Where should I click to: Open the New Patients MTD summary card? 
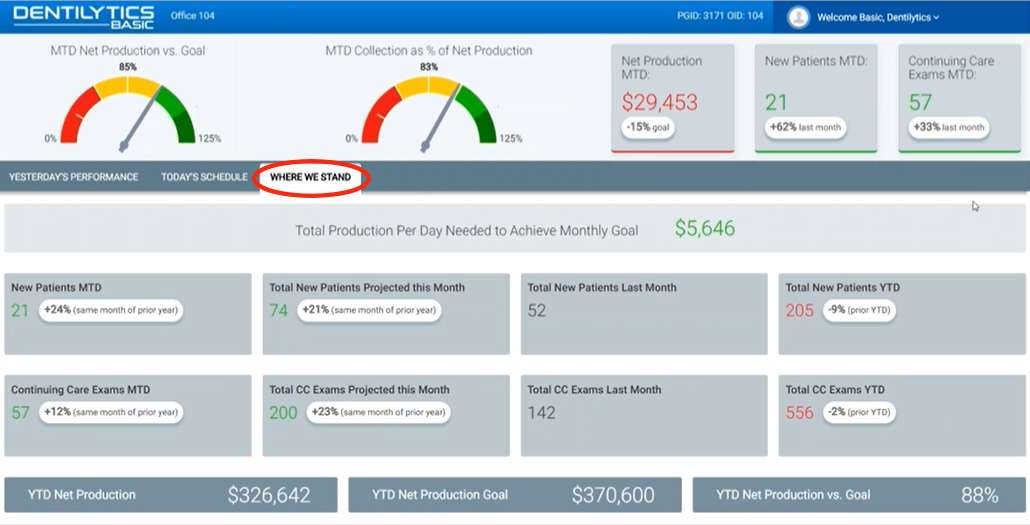815,97
